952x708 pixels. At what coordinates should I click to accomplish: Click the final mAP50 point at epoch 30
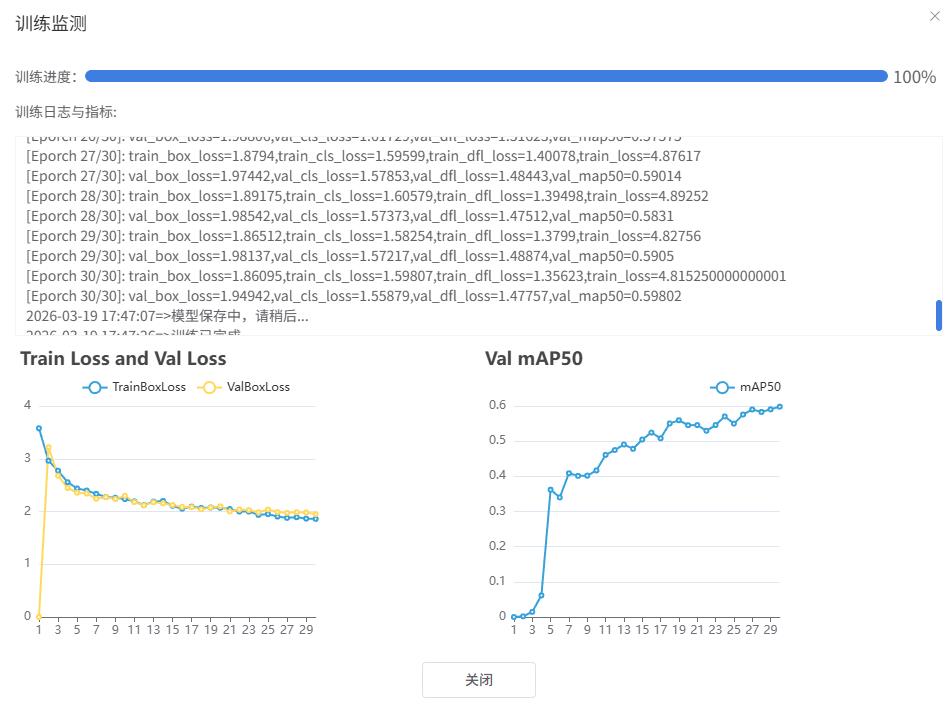[x=780, y=406]
